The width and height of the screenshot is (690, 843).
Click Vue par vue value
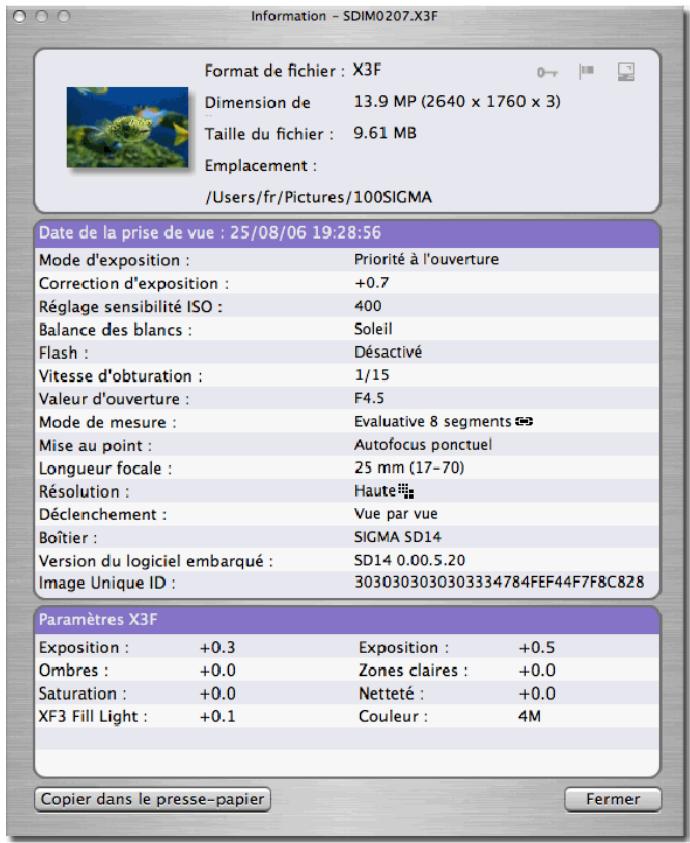coord(395,514)
